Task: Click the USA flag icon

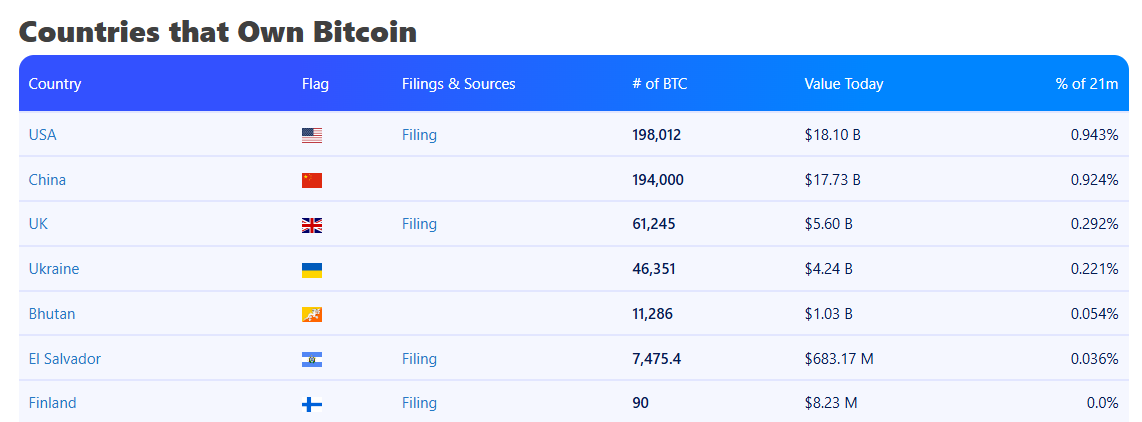Action: point(312,135)
